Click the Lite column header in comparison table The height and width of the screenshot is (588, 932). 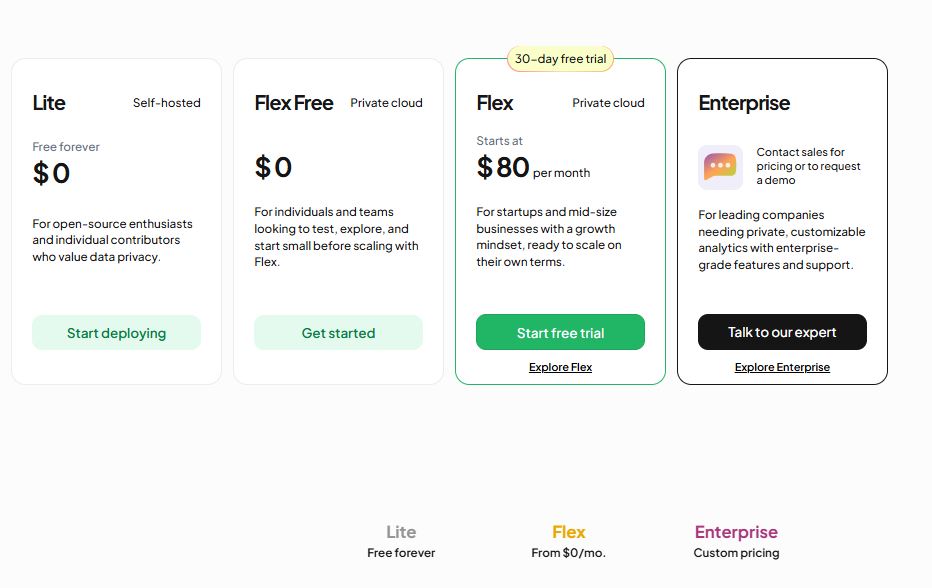click(400, 531)
